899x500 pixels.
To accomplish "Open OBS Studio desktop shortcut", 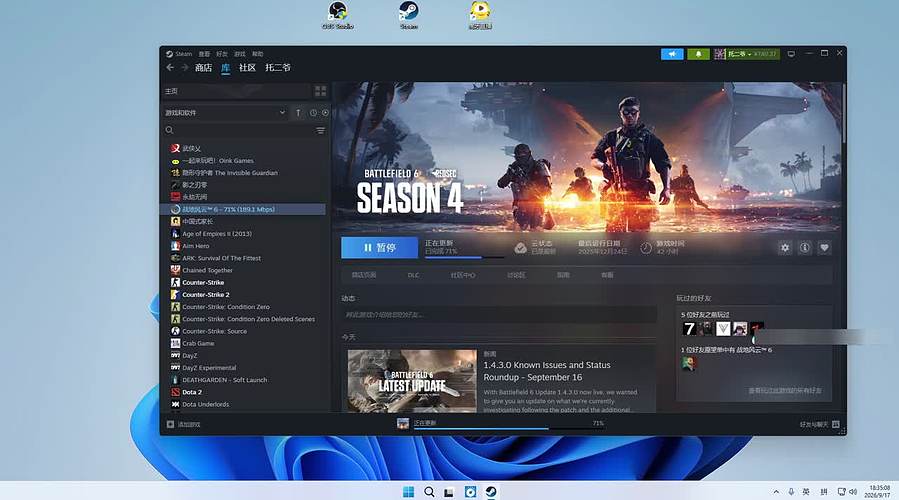I will [x=337, y=15].
